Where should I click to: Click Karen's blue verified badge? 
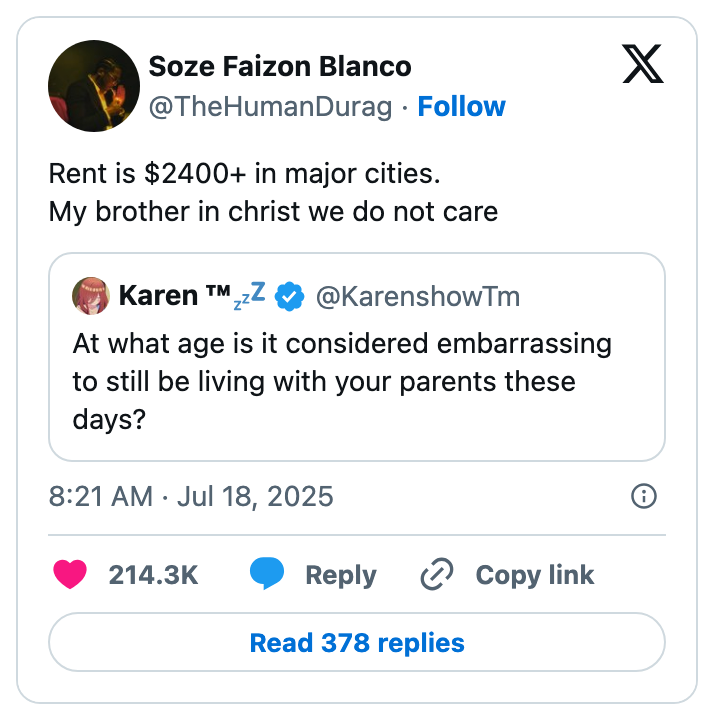(289, 296)
